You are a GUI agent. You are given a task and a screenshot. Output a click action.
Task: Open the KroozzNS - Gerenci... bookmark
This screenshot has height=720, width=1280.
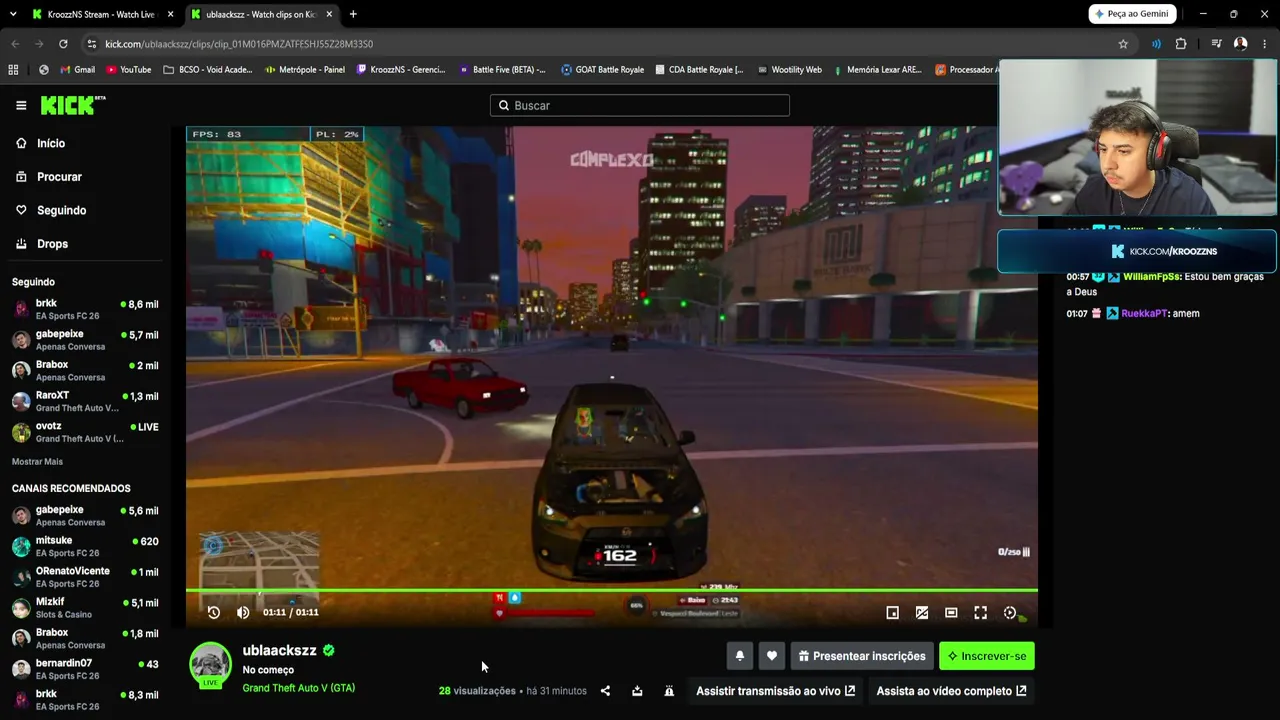point(401,70)
